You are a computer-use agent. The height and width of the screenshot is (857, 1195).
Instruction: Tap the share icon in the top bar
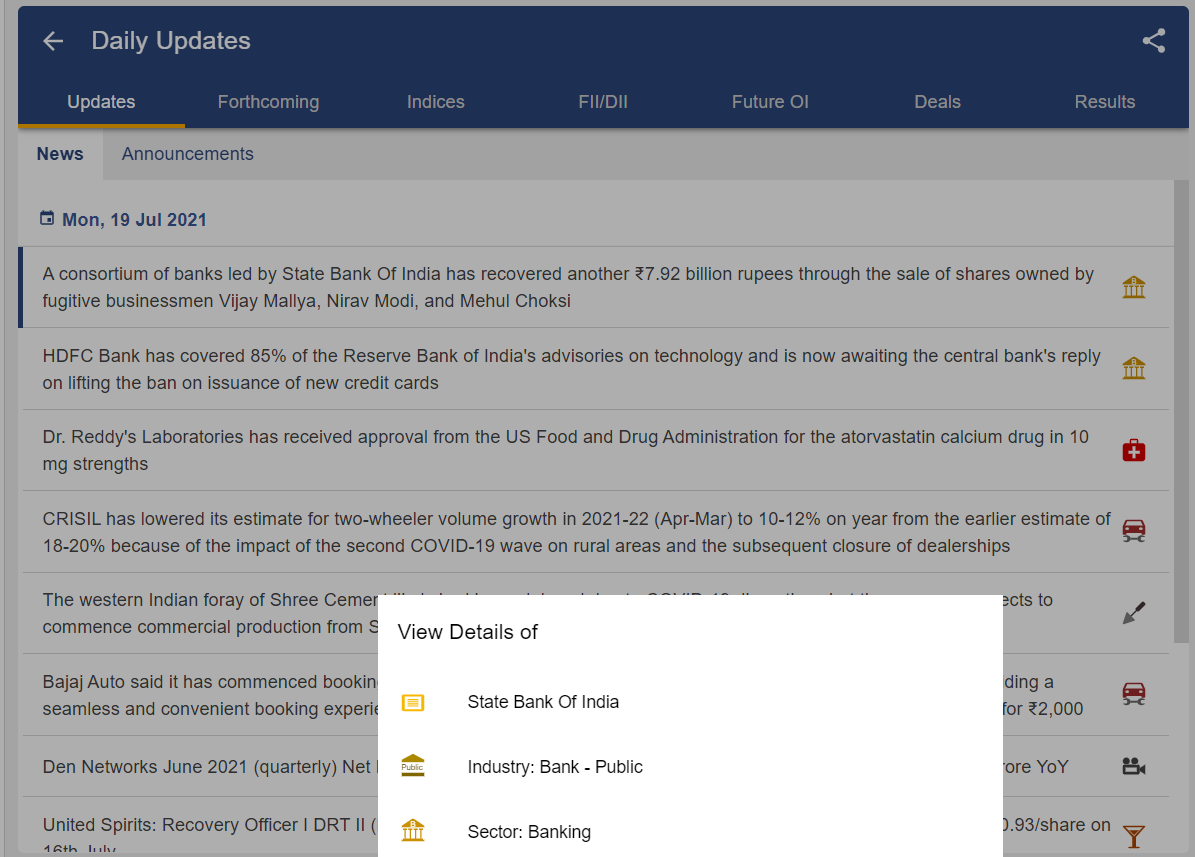(1154, 41)
